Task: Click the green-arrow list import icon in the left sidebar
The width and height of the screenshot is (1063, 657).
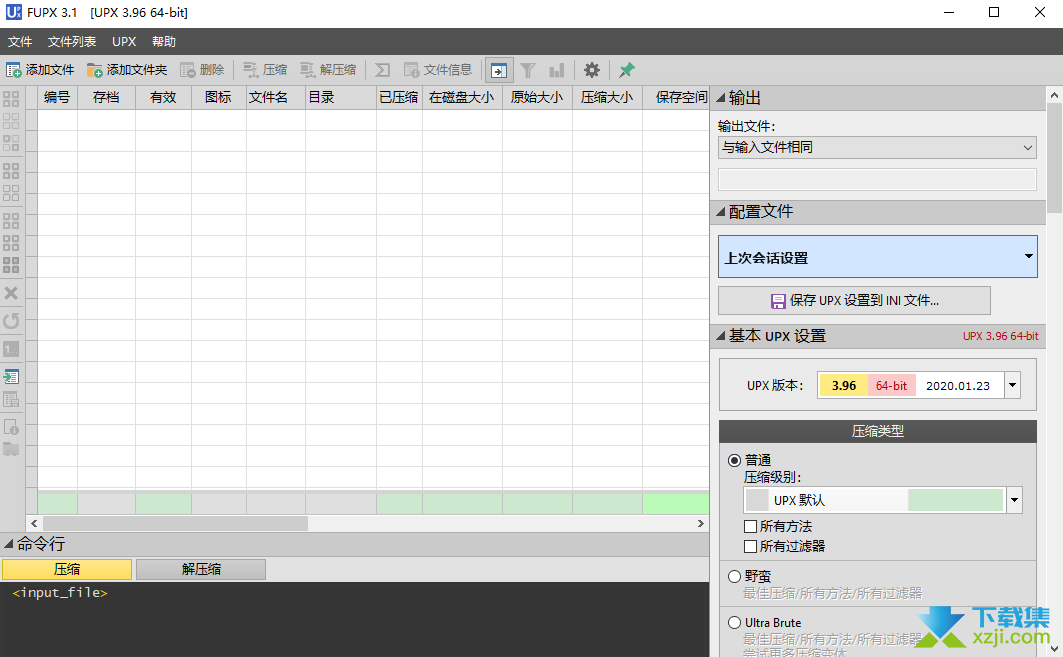Action: click(11, 377)
